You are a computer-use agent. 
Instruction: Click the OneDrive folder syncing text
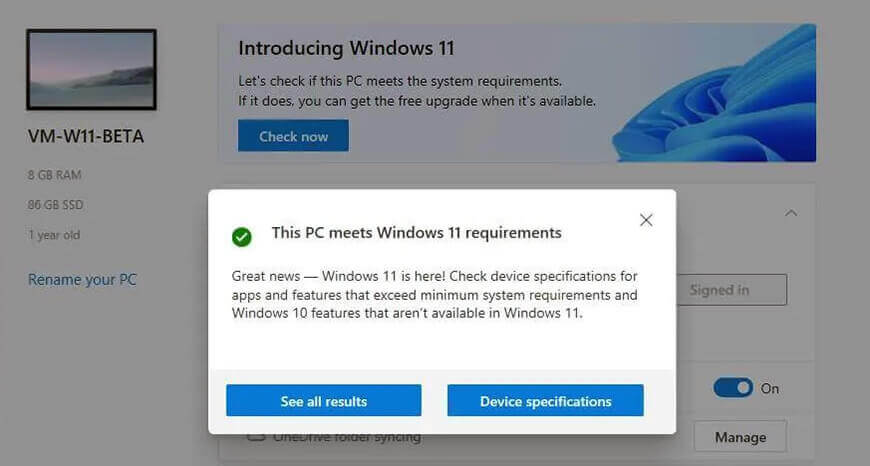347,437
